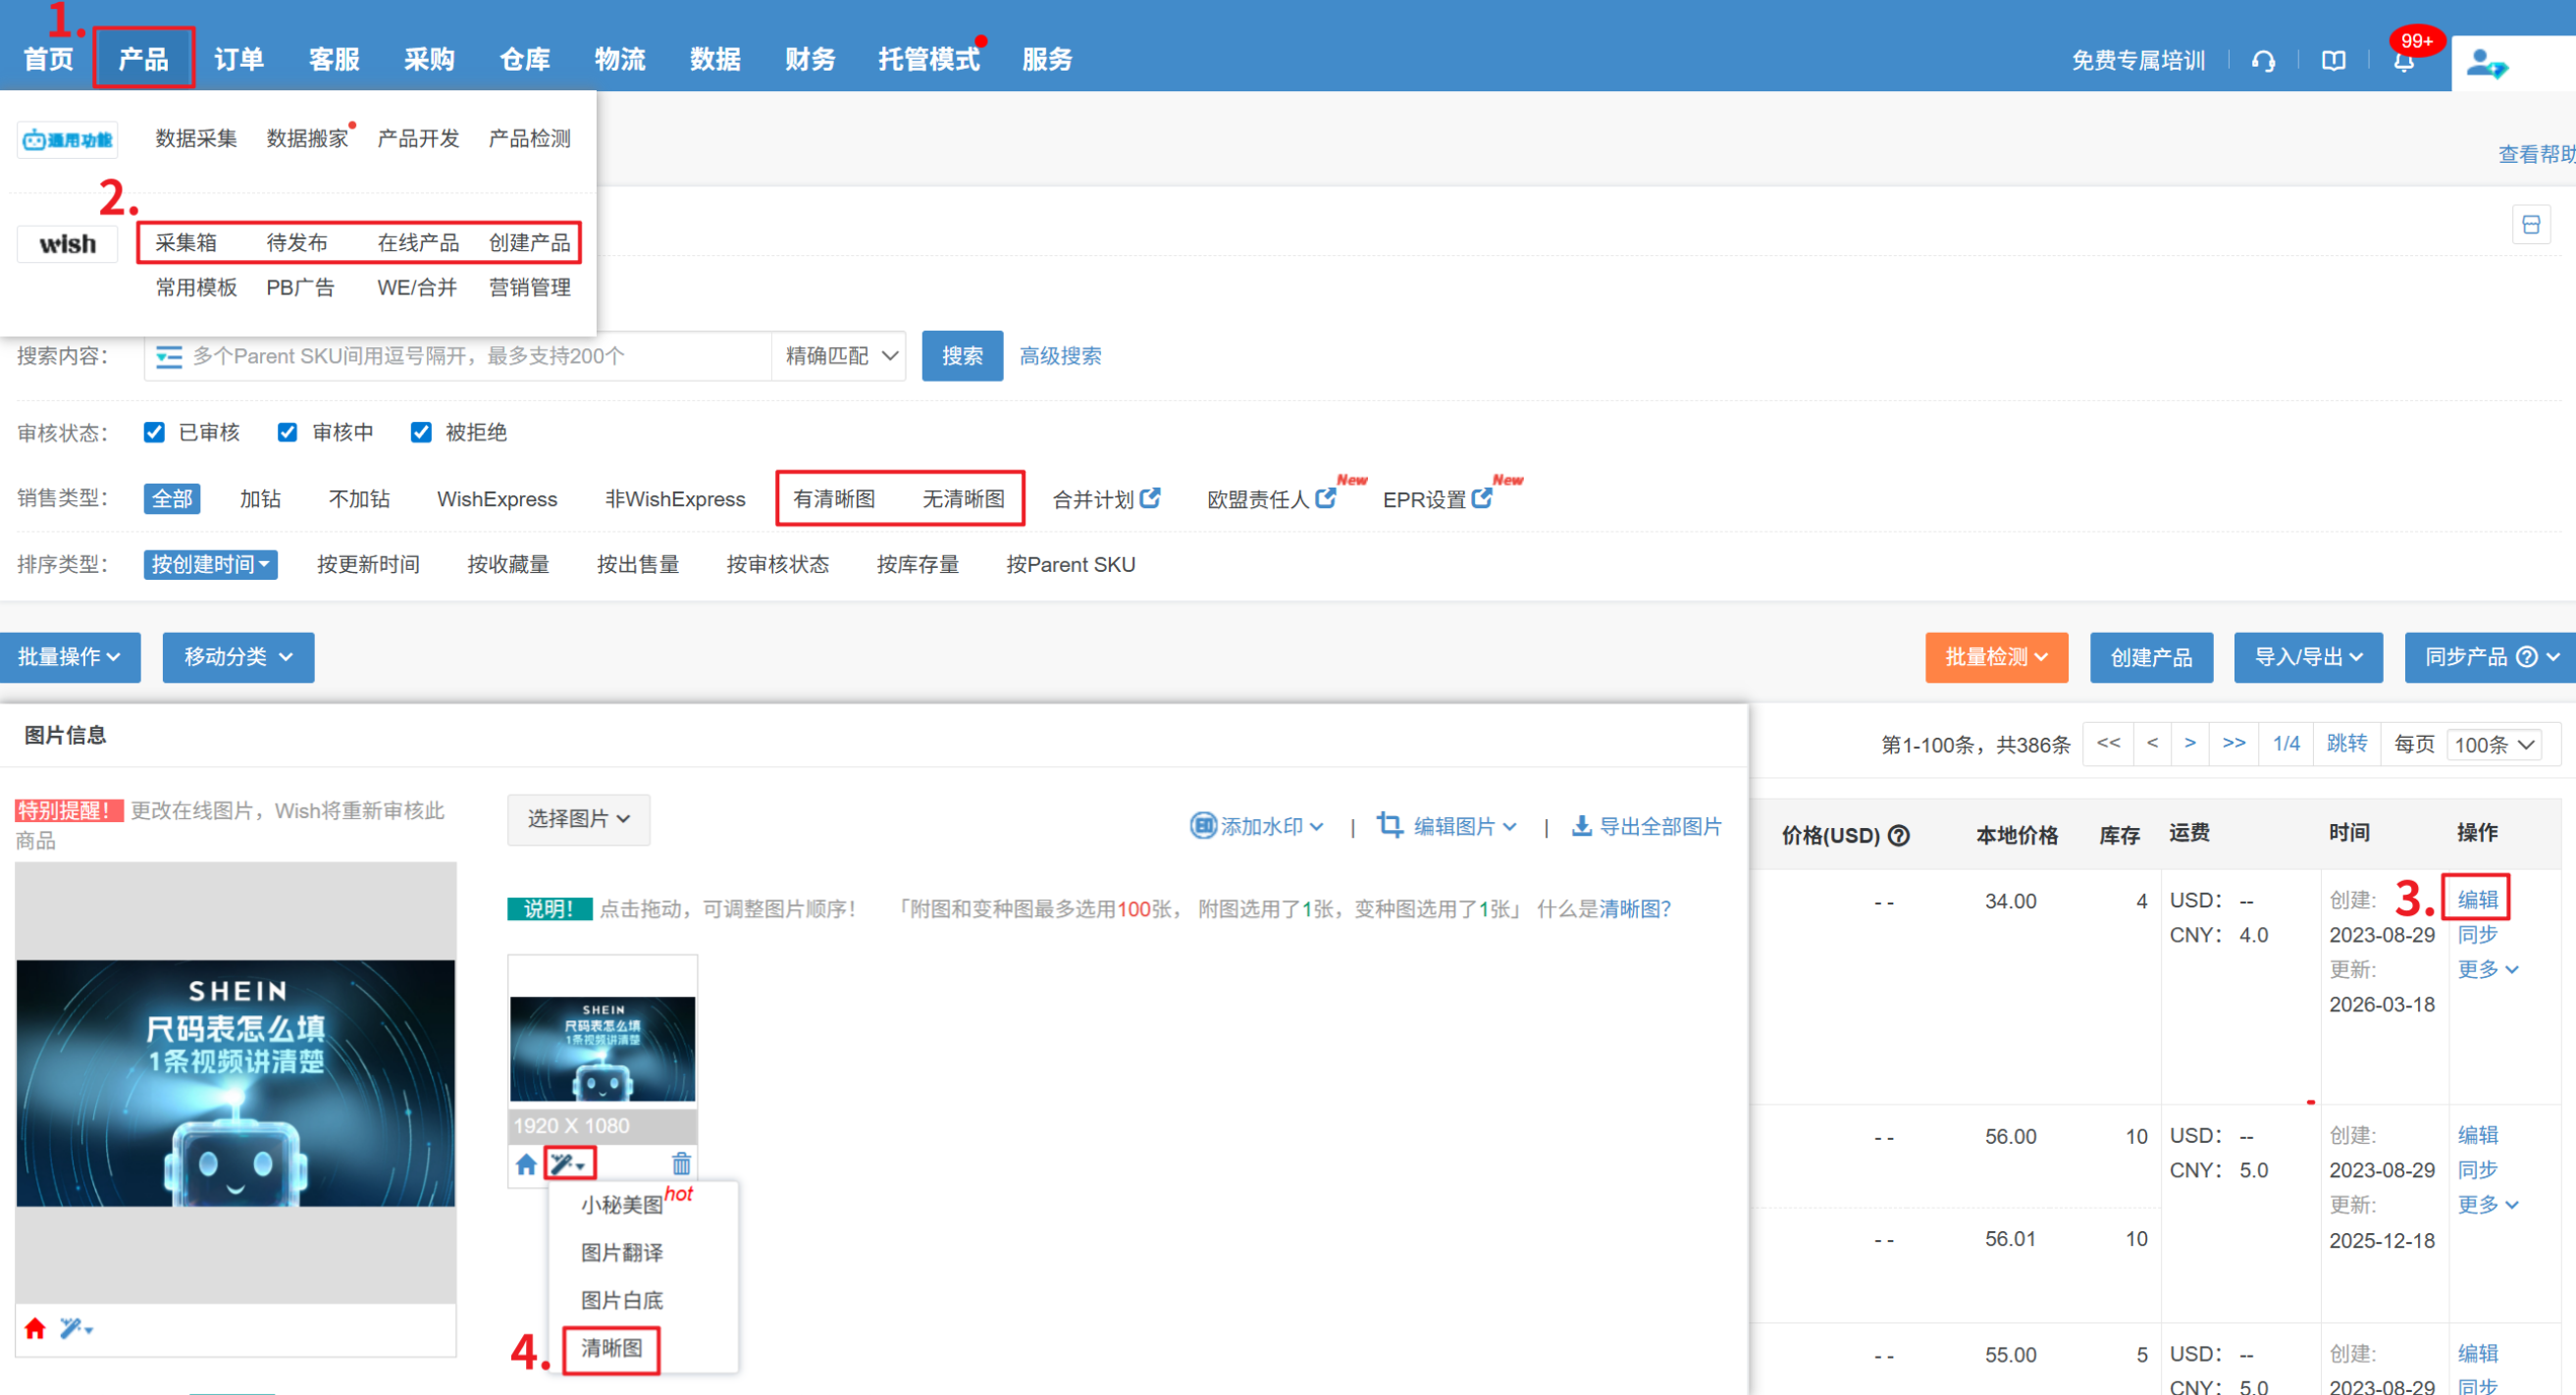Image resolution: width=2576 pixels, height=1395 pixels.
Task: Open the 每页 100条 page size selector
Action: pyautogui.click(x=2494, y=744)
